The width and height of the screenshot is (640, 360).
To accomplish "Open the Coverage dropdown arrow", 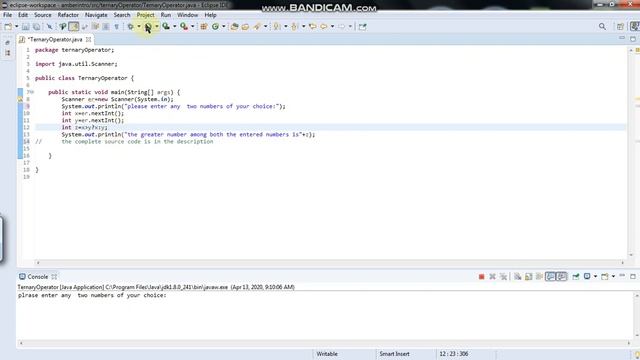I will coord(175,27).
